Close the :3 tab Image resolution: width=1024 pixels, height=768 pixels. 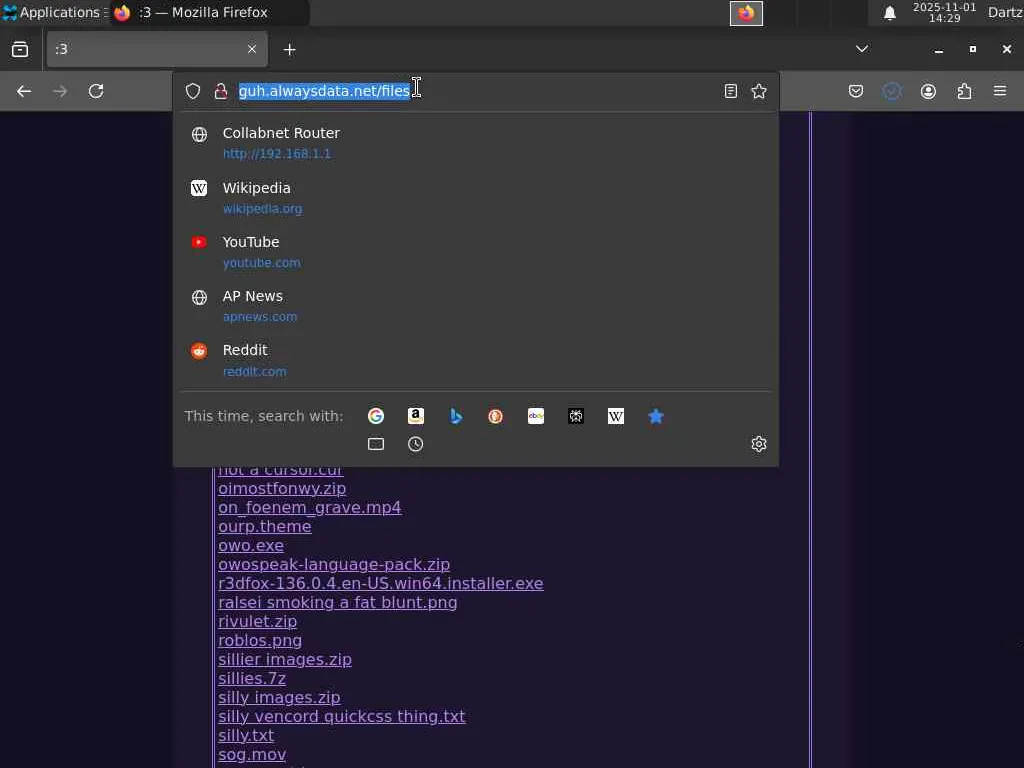[252, 49]
